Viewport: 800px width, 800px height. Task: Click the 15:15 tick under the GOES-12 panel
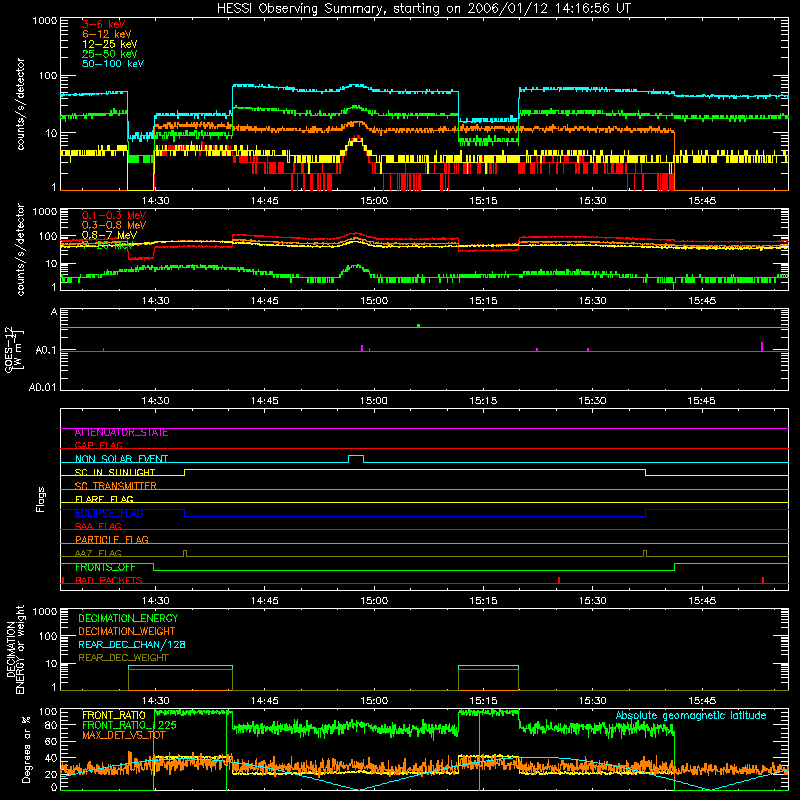click(x=483, y=401)
